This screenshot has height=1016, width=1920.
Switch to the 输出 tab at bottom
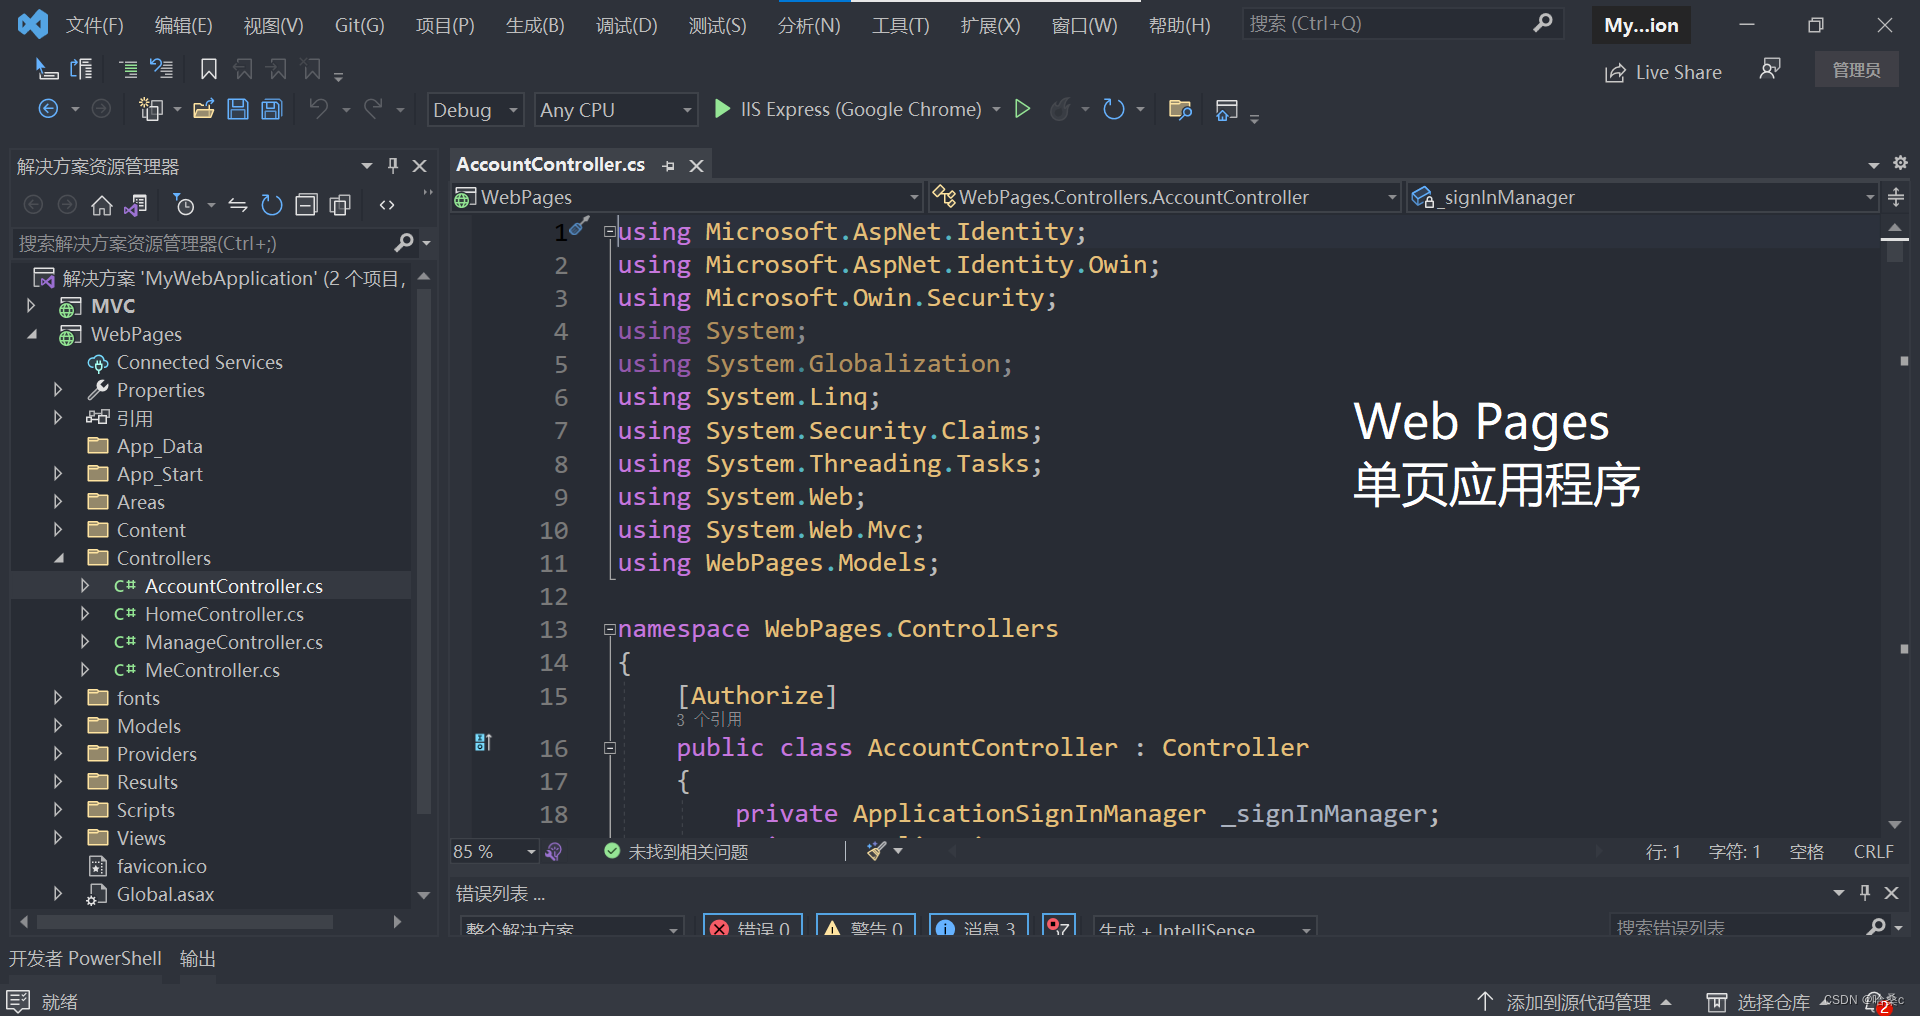tap(198, 958)
